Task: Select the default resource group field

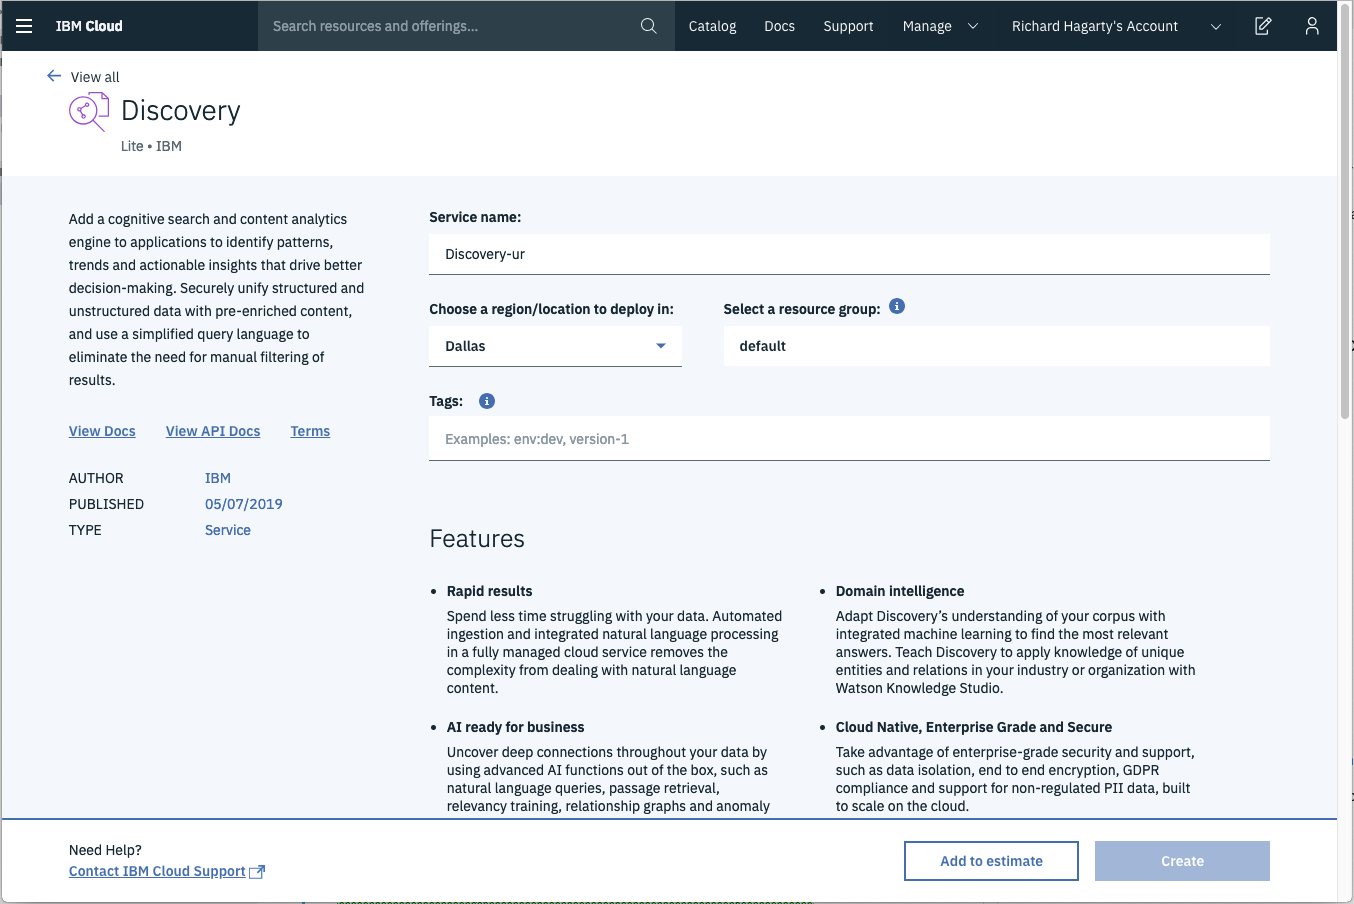Action: (x=996, y=346)
